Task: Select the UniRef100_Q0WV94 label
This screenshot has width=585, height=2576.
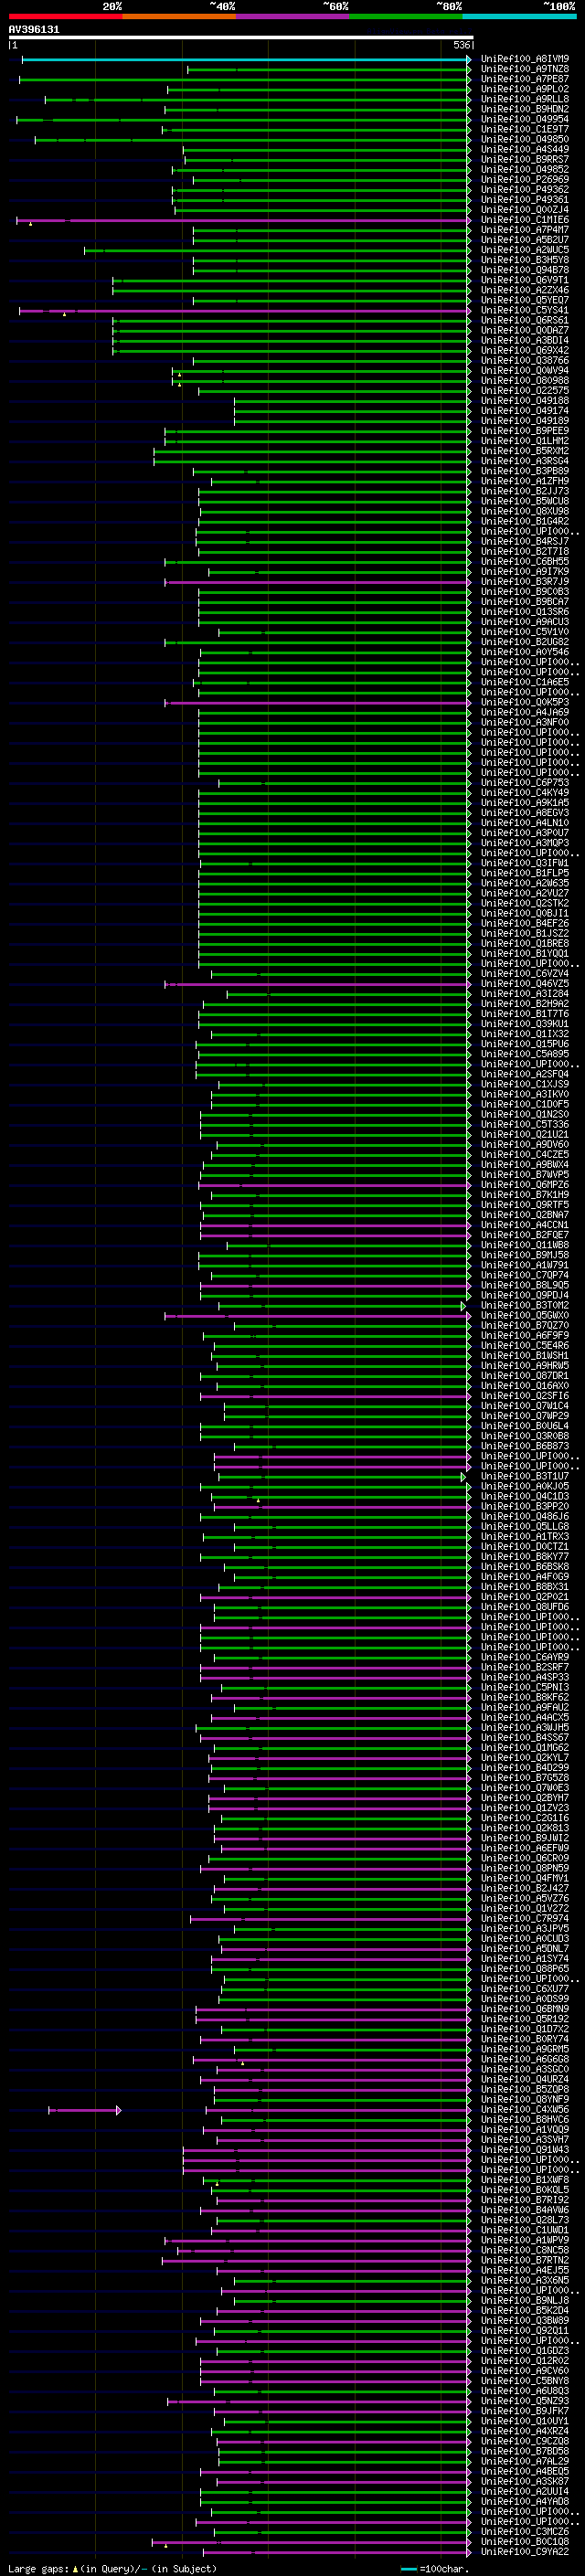Action: point(524,371)
